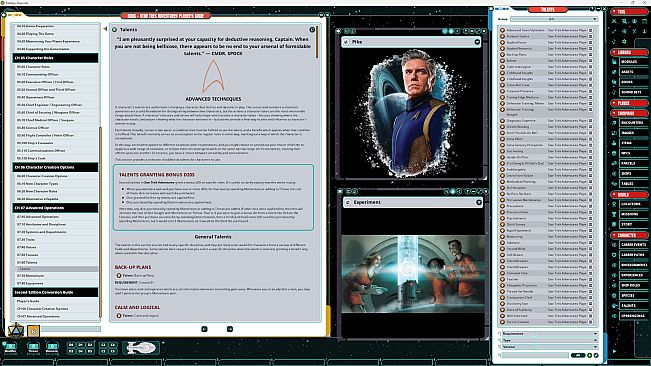Open the Group dropdown in Talents window

tap(553, 19)
